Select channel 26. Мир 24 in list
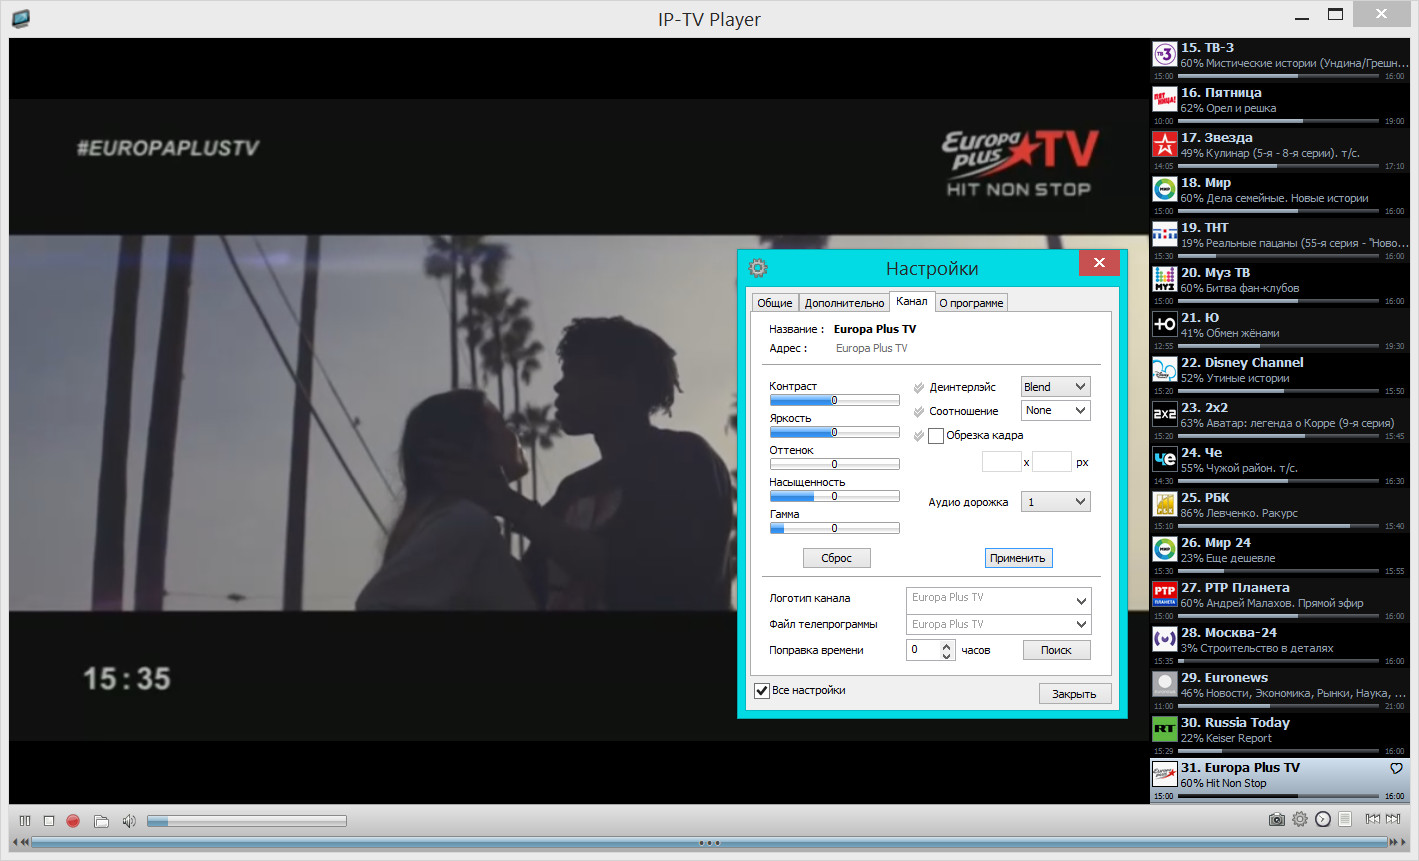 click(x=1280, y=554)
